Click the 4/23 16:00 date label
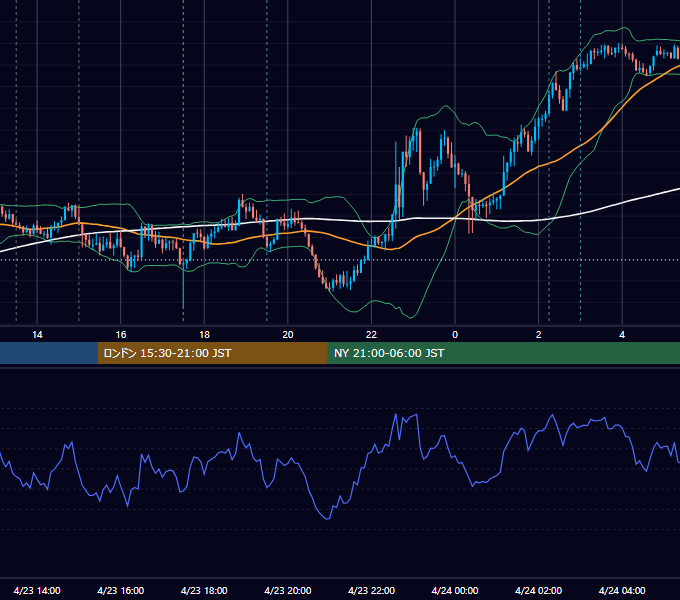The height and width of the screenshot is (600, 680). coord(121,590)
